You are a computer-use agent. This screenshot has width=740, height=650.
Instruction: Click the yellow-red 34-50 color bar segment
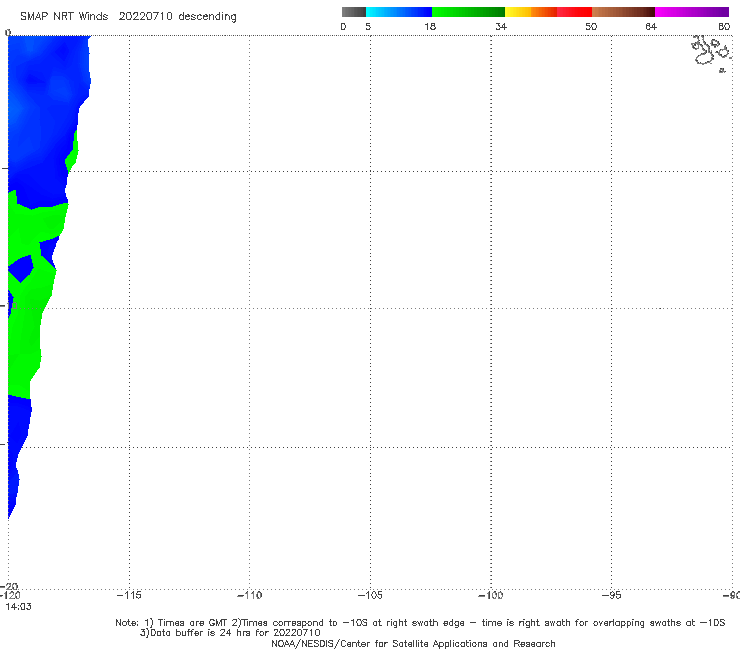click(x=548, y=12)
